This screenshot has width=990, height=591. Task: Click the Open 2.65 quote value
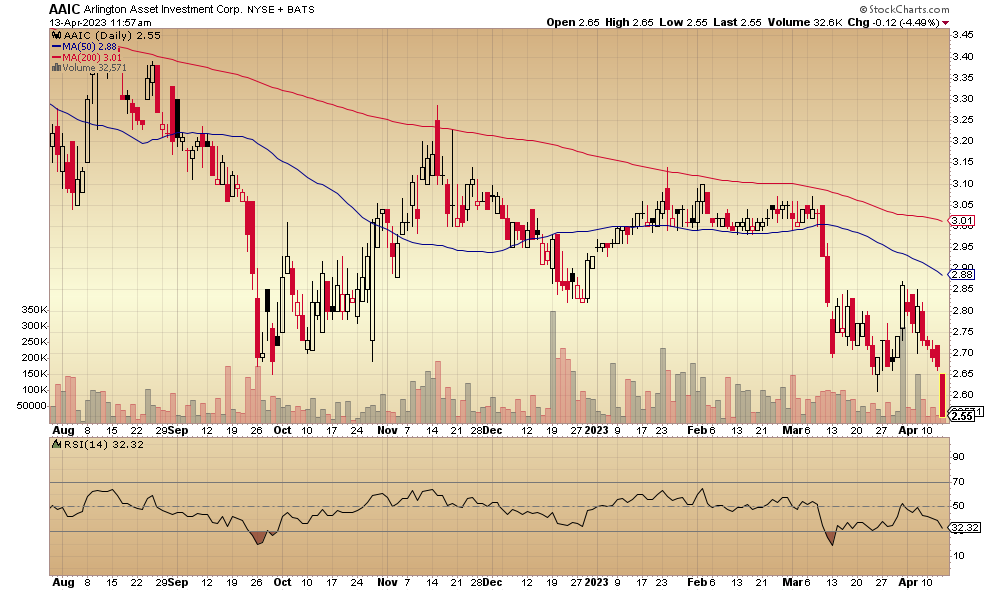573,22
